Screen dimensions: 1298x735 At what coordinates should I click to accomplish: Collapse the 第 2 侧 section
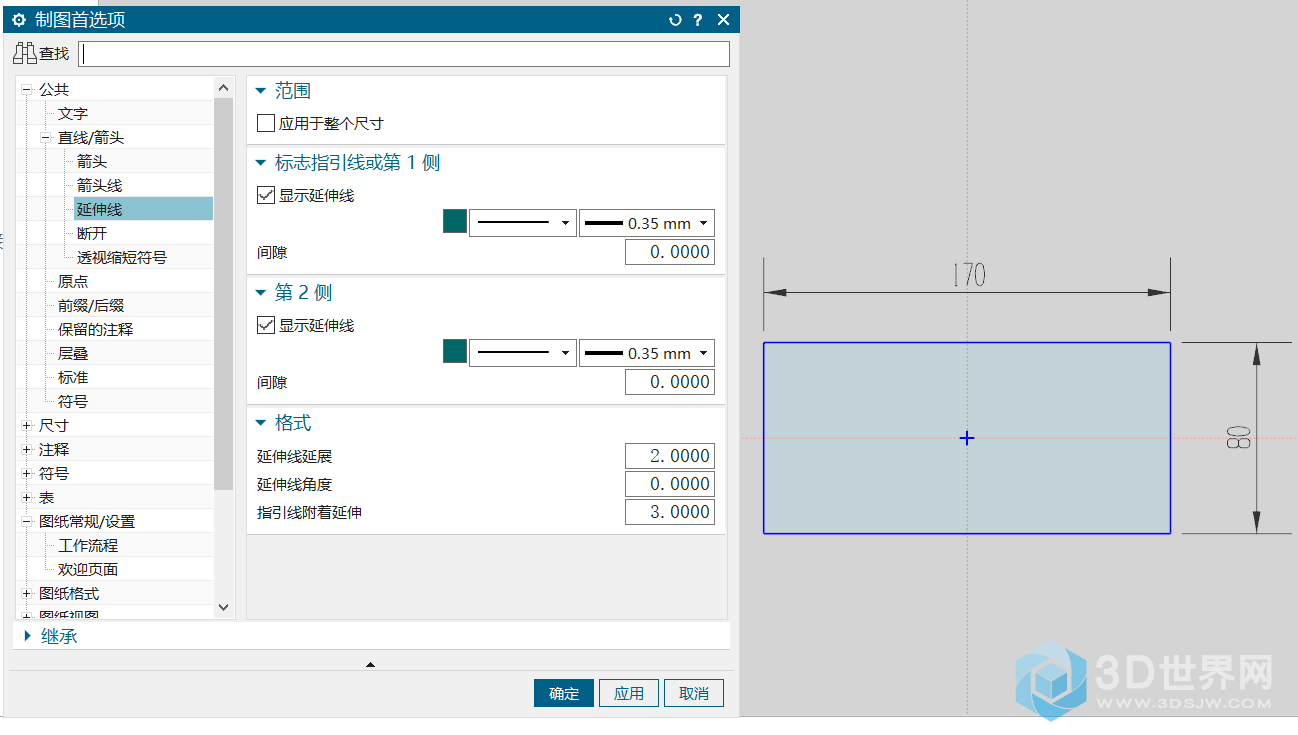(x=262, y=293)
